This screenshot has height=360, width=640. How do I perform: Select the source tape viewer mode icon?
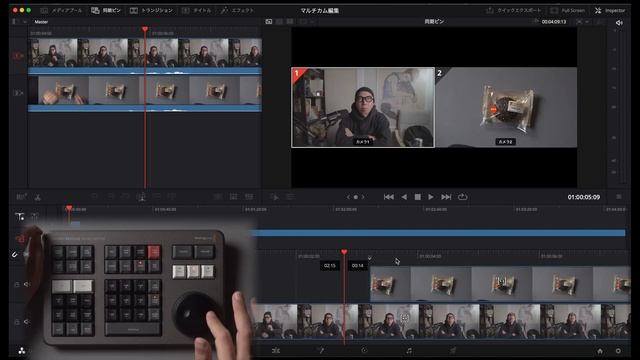pos(280,21)
